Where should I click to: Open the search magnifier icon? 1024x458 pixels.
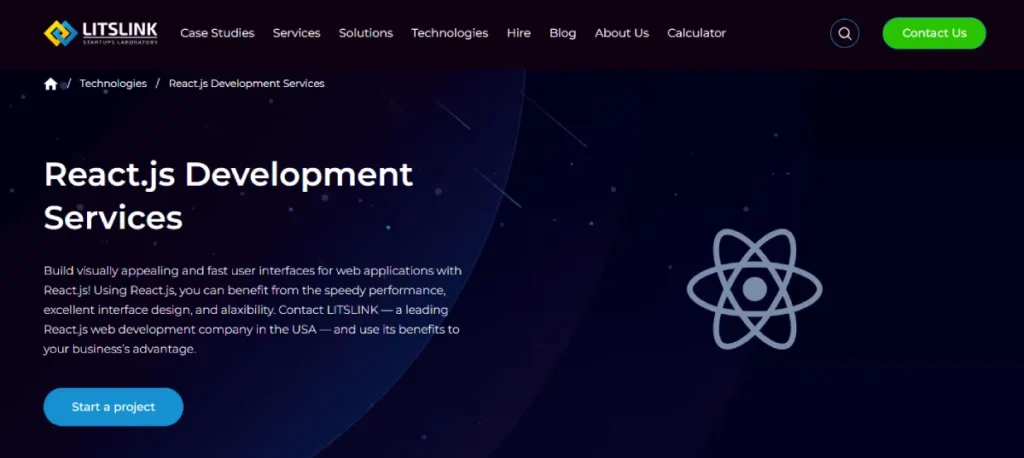[x=844, y=33]
